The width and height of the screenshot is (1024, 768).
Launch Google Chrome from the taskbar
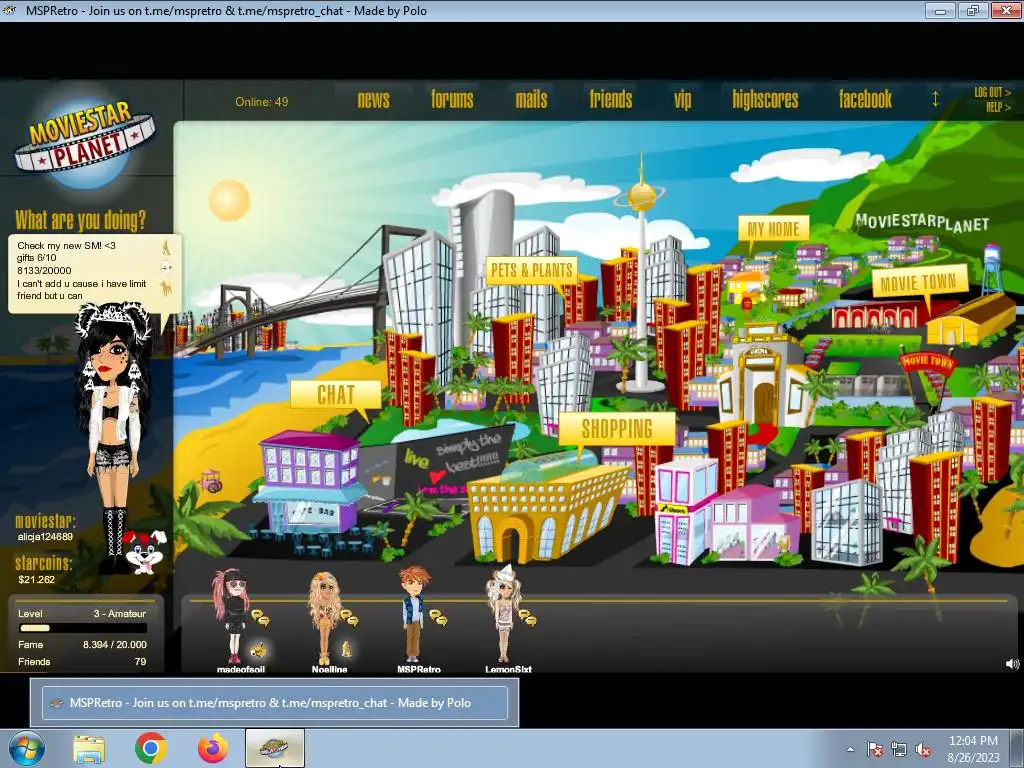[151, 748]
